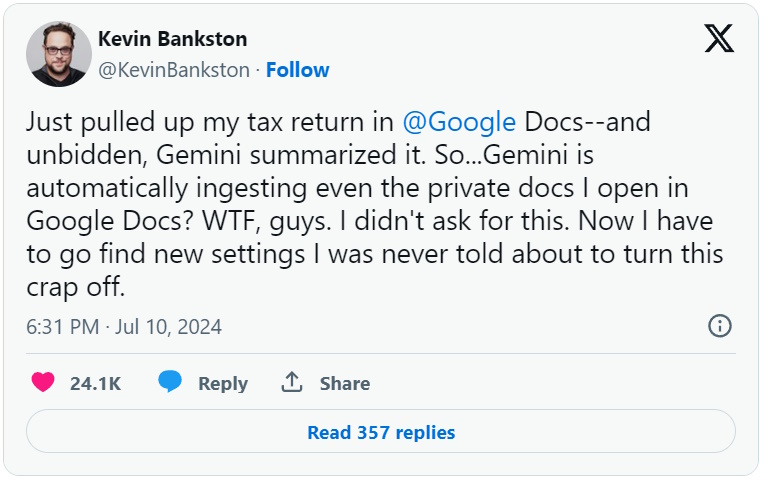Click the Kevin Bankston display name
This screenshot has height=482, width=762.
pyautogui.click(x=173, y=40)
